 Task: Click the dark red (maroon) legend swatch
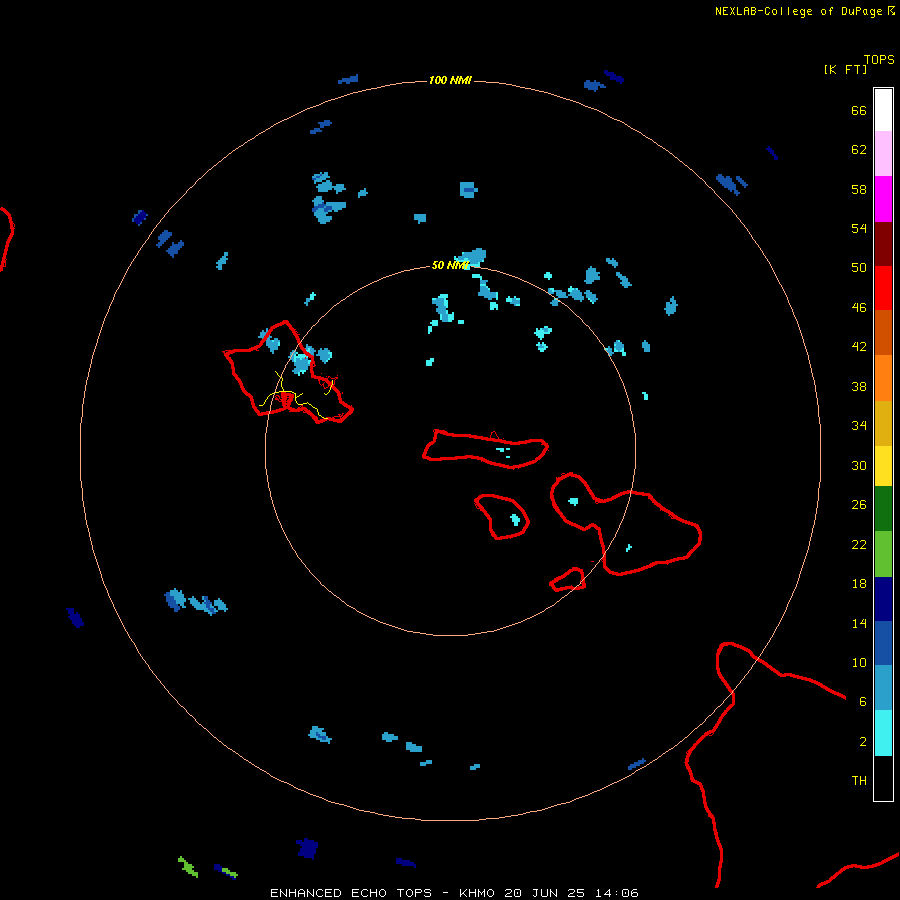pyautogui.click(x=883, y=243)
